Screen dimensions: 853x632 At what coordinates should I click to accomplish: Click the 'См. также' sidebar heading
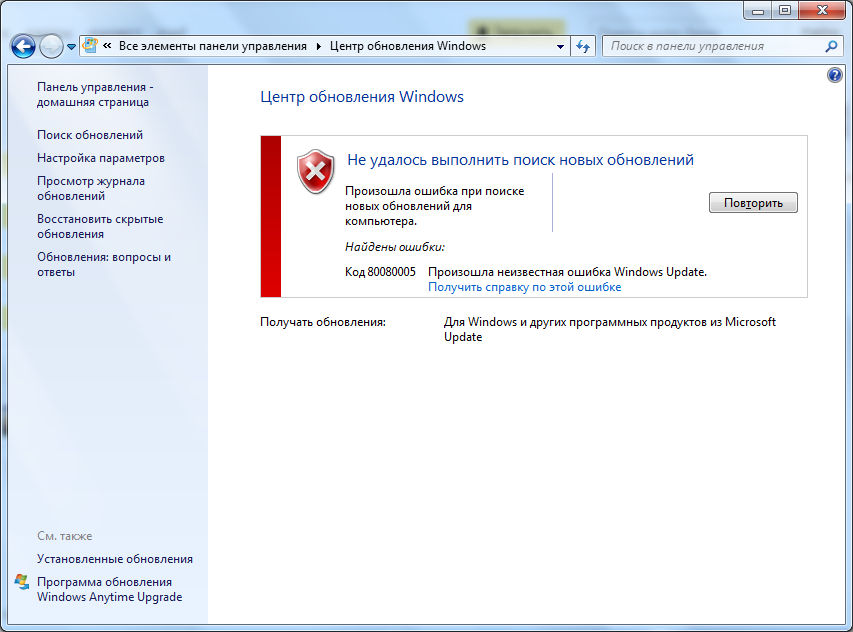coord(65,536)
